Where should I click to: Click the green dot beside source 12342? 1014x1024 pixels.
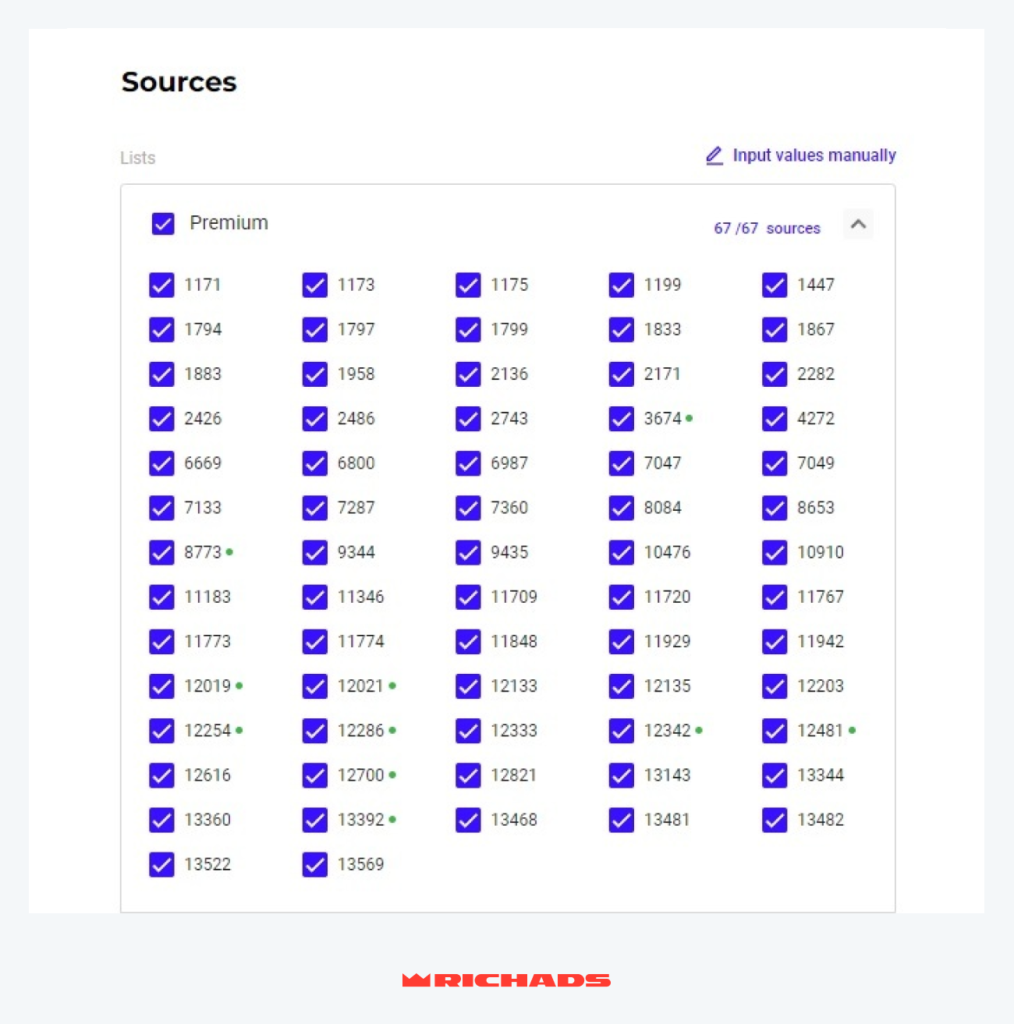pos(699,730)
